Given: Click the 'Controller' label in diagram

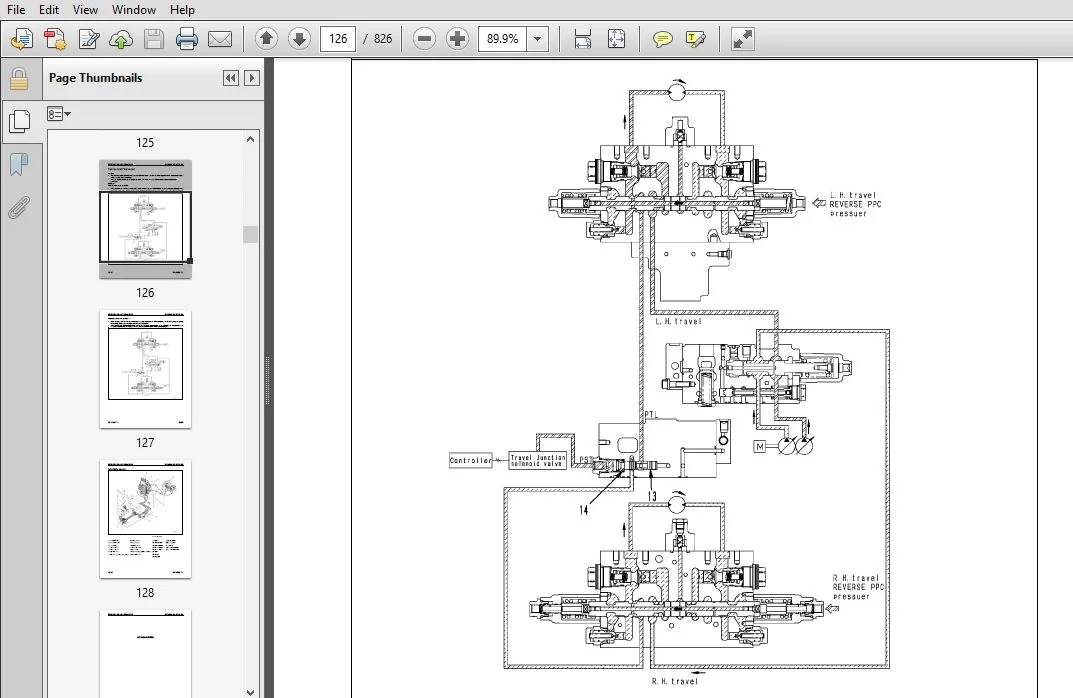Looking at the screenshot, I should [x=471, y=461].
